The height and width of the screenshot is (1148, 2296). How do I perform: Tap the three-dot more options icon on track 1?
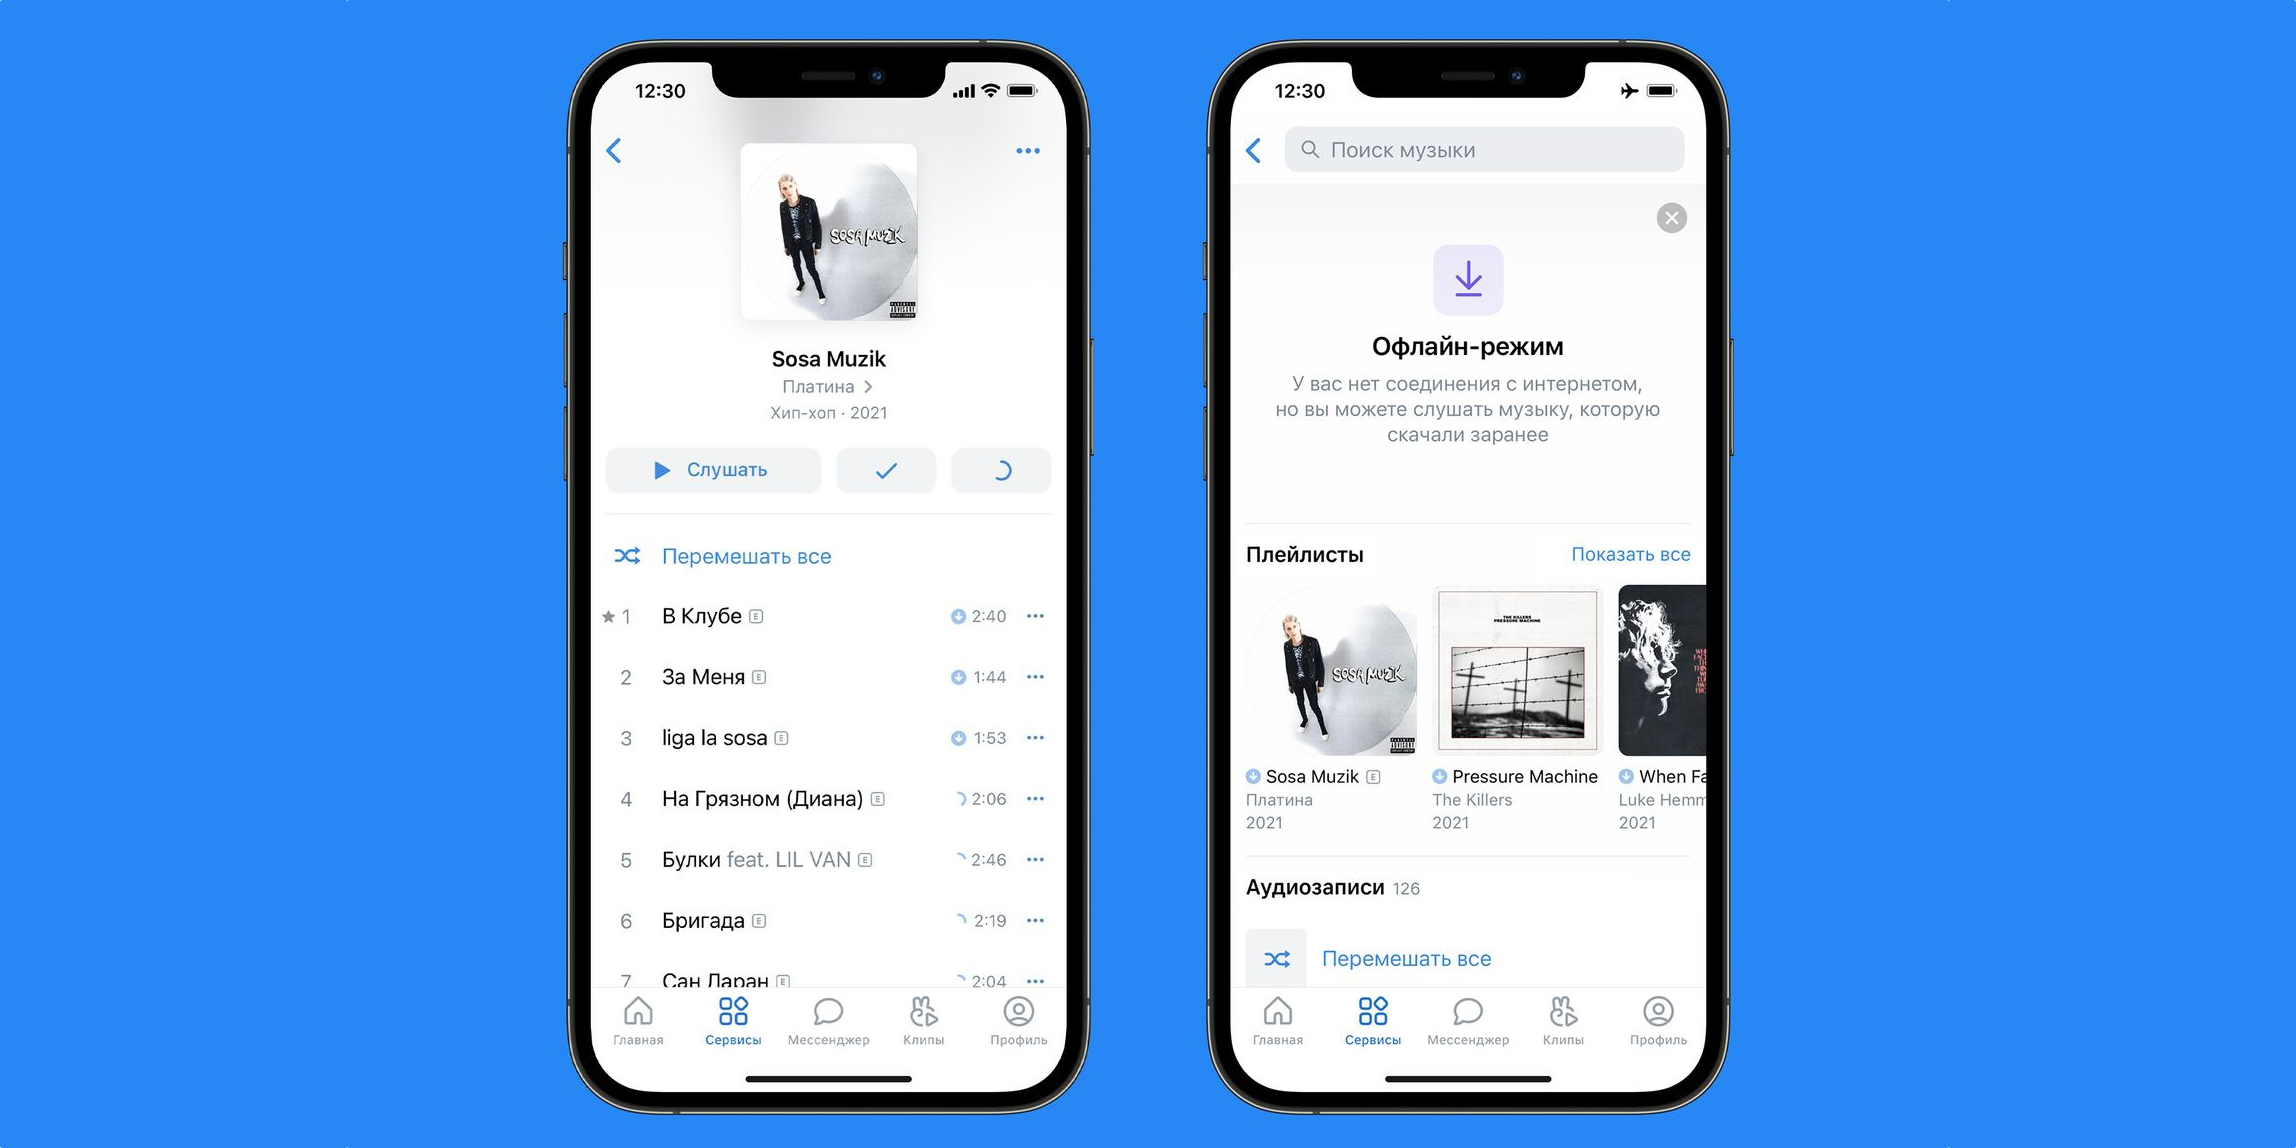(x=1040, y=615)
